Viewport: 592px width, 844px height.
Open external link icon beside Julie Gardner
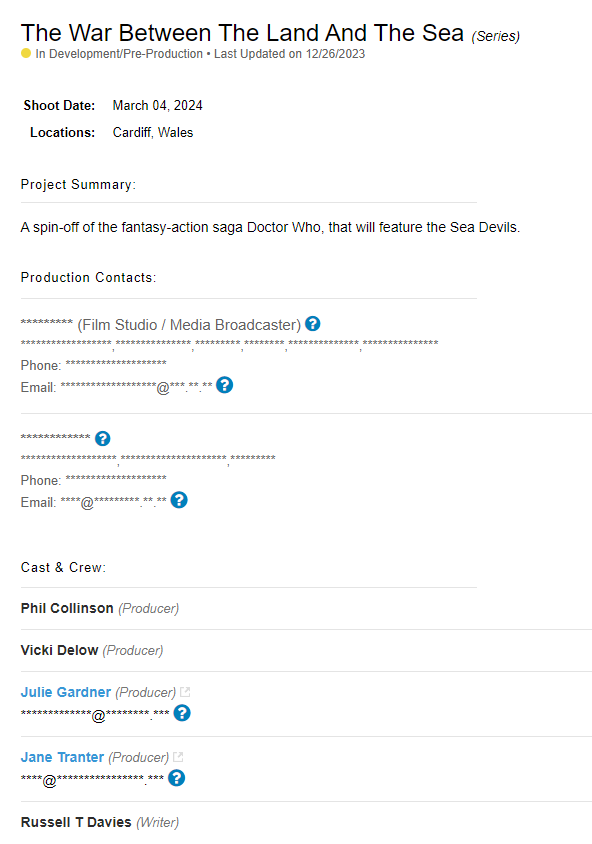(x=185, y=692)
